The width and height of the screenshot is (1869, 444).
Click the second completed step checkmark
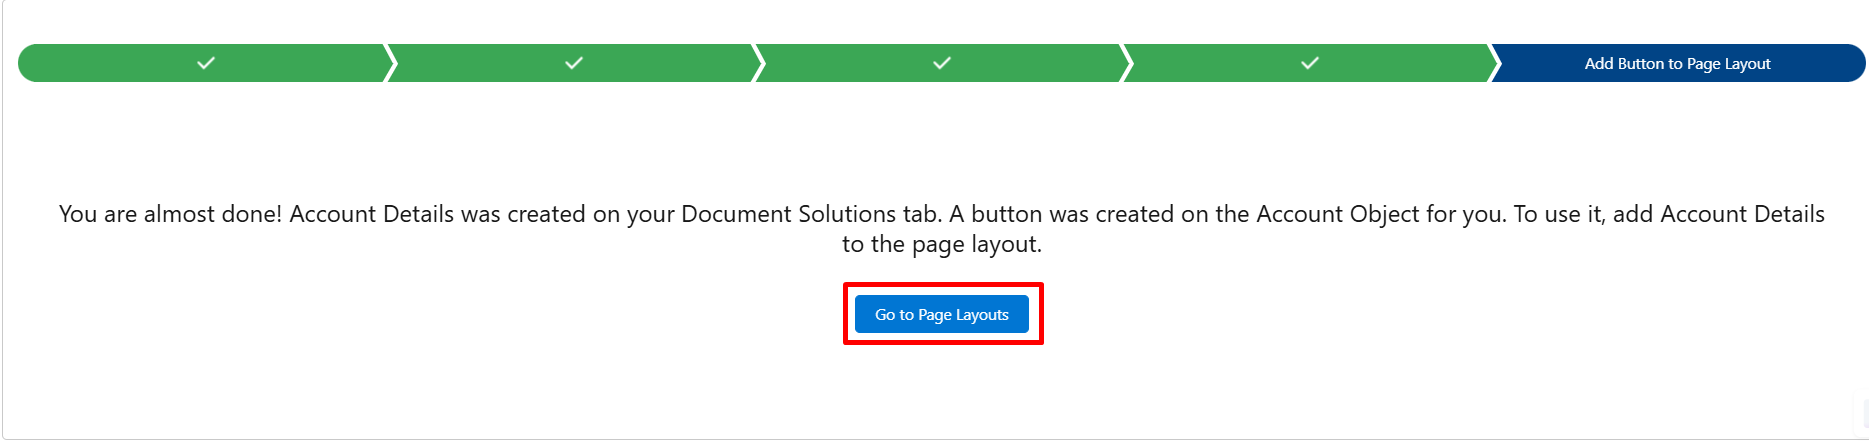tap(574, 63)
